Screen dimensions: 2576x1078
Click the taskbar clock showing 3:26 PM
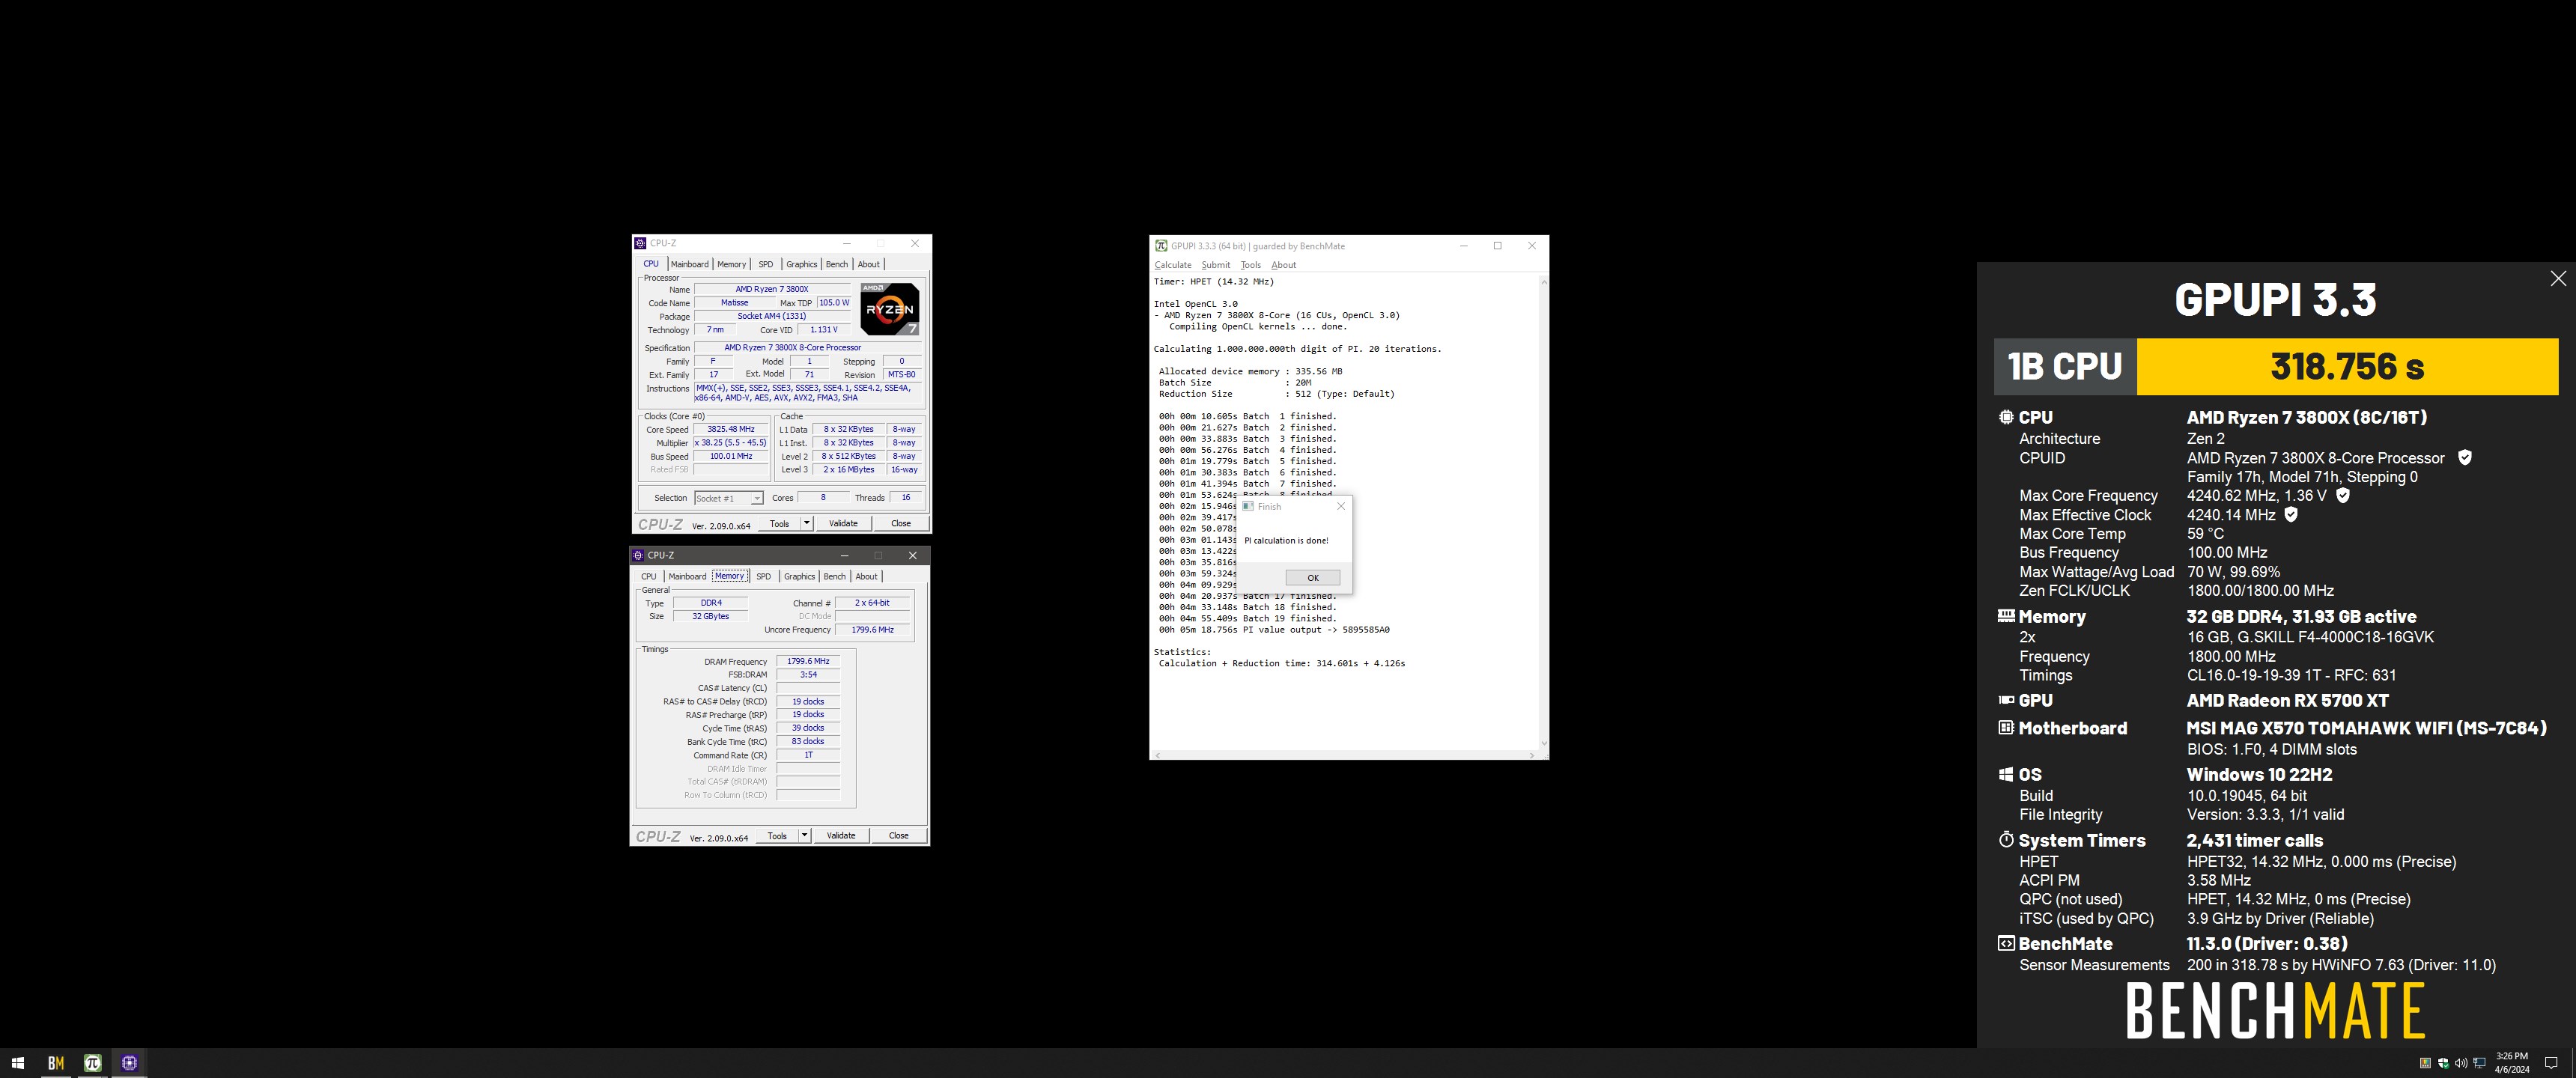[2512, 1063]
